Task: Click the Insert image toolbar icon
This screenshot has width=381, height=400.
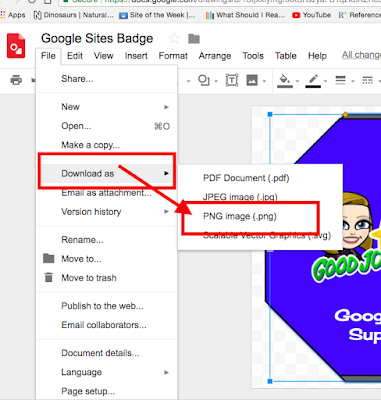Action: click(x=252, y=80)
